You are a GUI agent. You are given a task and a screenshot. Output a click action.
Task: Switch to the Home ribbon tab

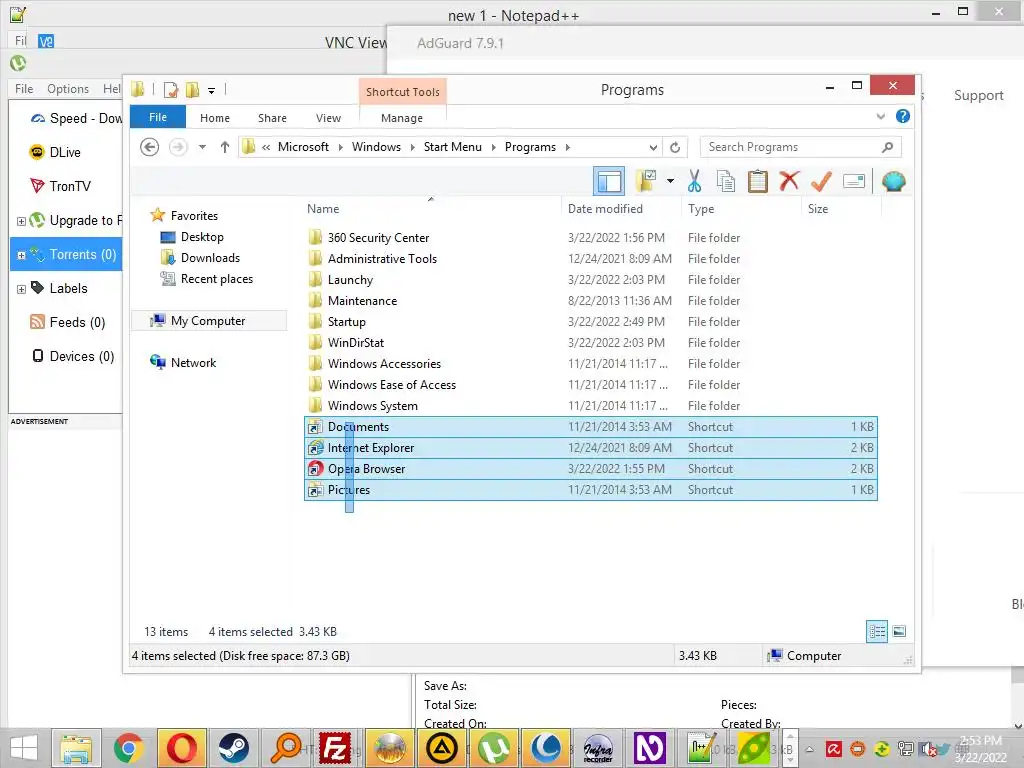215,118
